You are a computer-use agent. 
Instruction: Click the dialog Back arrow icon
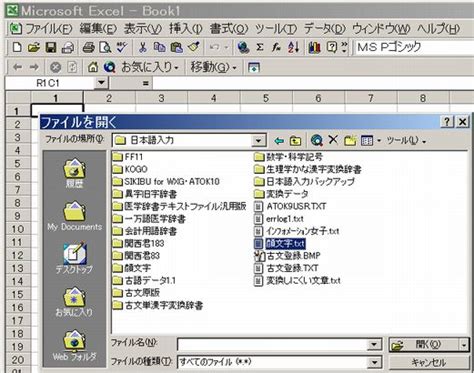click(x=279, y=141)
